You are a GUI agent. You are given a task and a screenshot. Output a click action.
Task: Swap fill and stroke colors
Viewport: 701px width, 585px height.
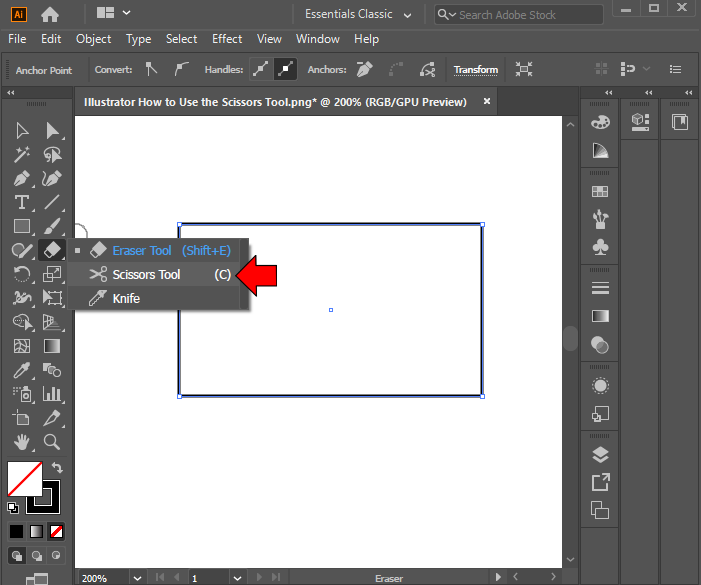pyautogui.click(x=57, y=467)
